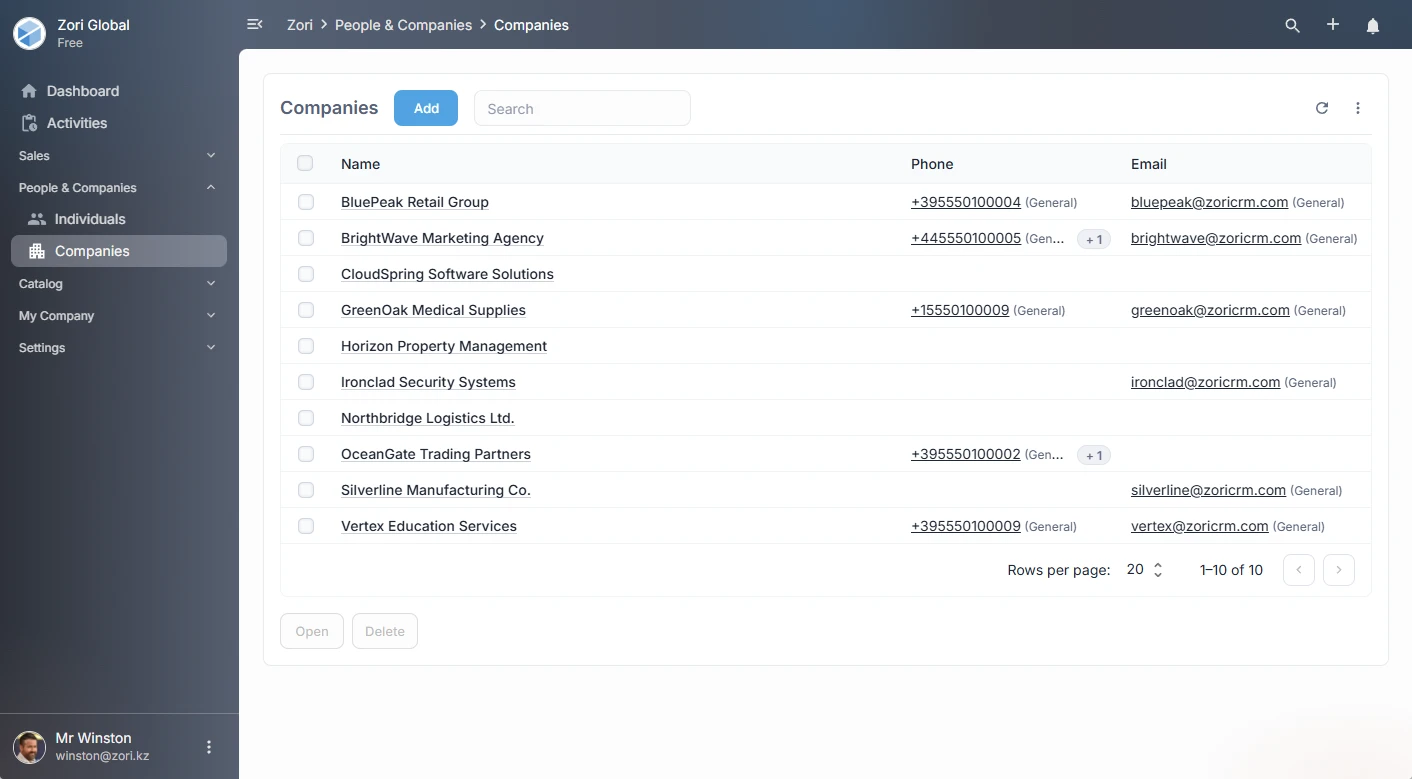1412x779 pixels.
Task: Expand the Settings sidebar section
Action: (119, 348)
